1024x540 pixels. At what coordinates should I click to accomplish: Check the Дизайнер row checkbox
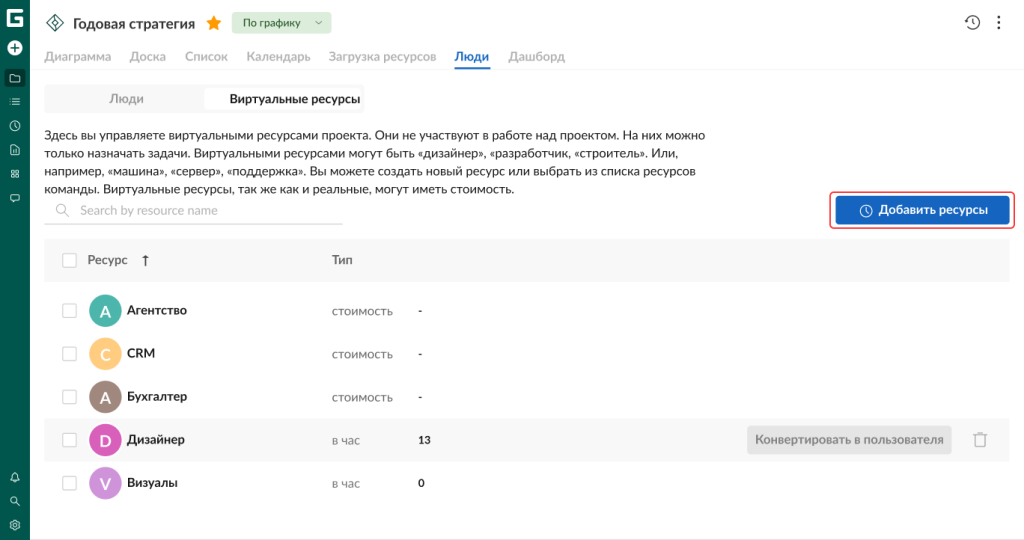69,440
